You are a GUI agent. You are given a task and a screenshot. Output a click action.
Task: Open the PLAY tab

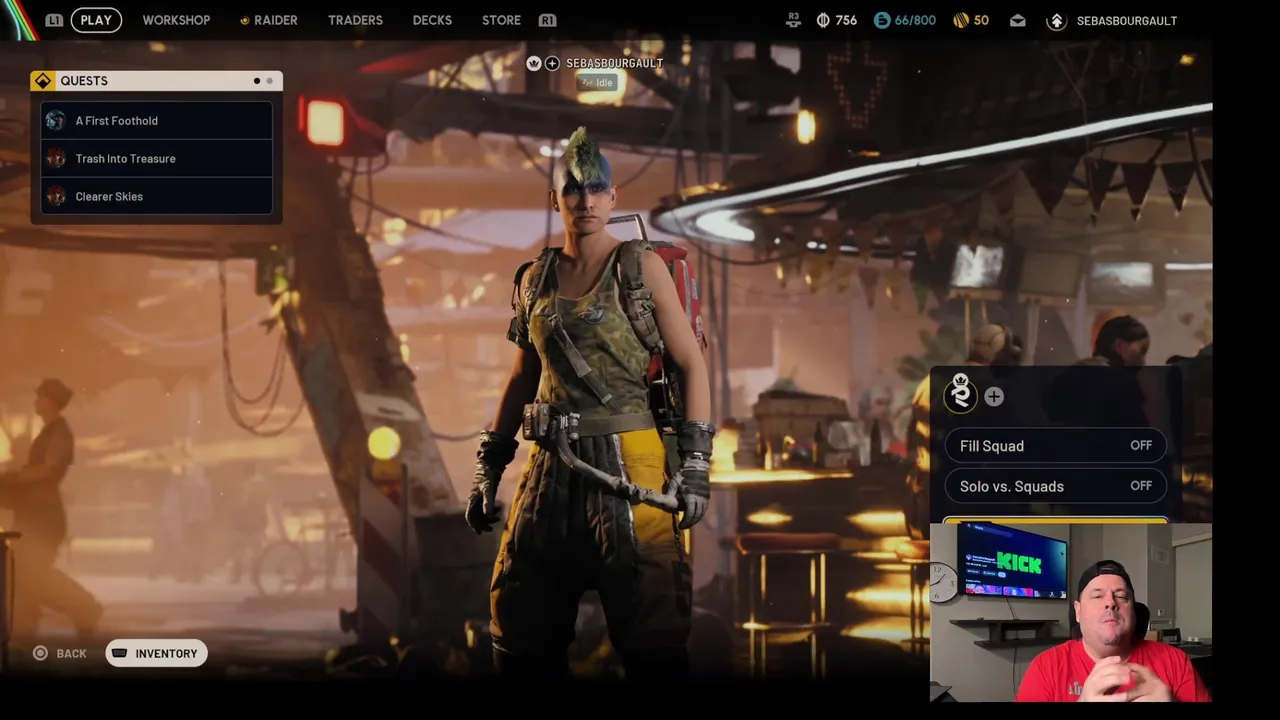coord(96,20)
